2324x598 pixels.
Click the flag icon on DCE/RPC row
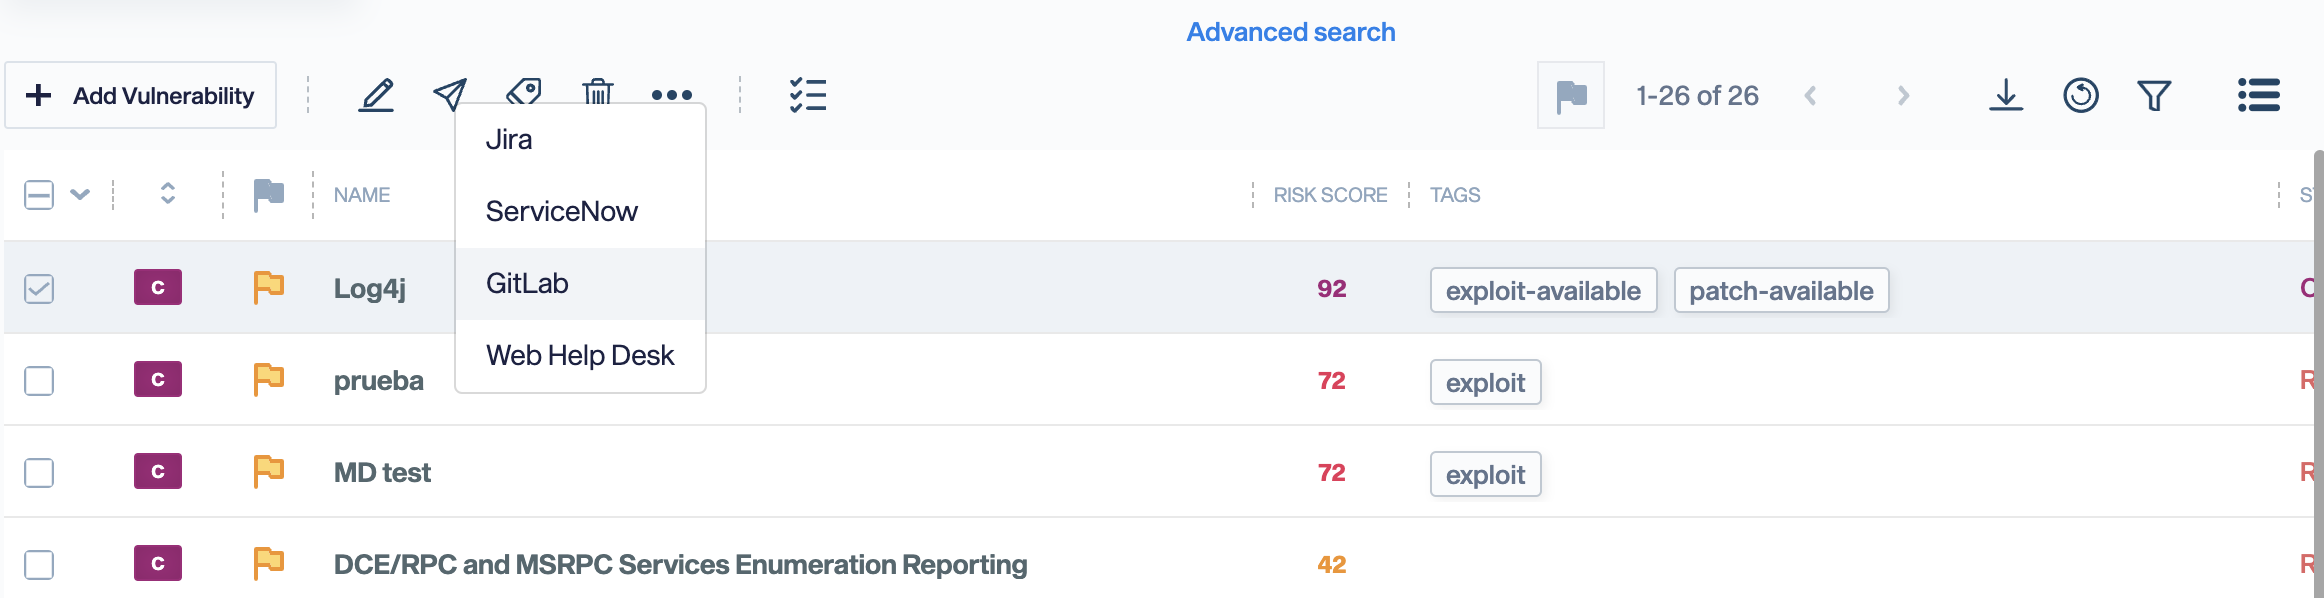click(x=268, y=564)
